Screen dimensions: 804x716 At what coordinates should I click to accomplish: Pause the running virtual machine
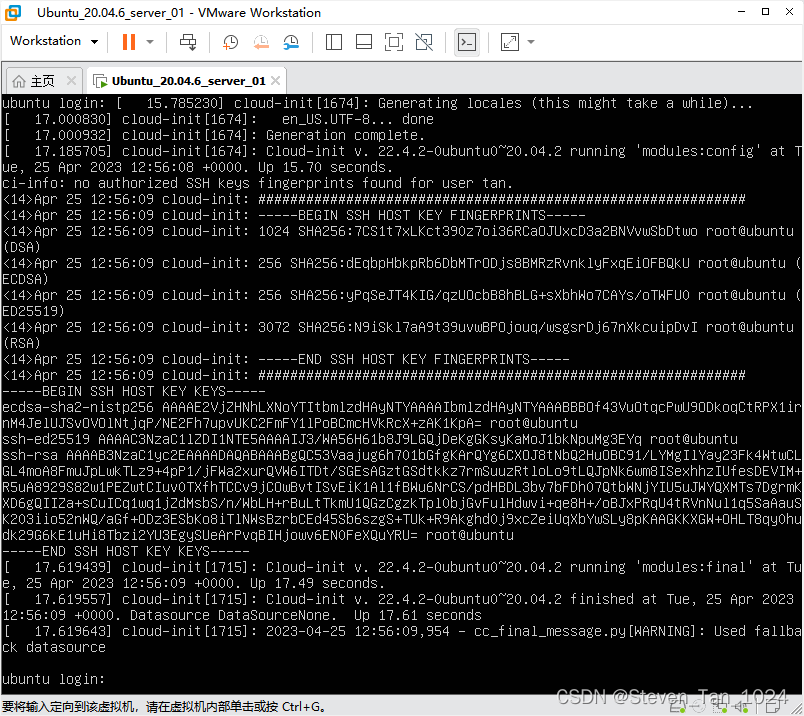click(x=129, y=42)
